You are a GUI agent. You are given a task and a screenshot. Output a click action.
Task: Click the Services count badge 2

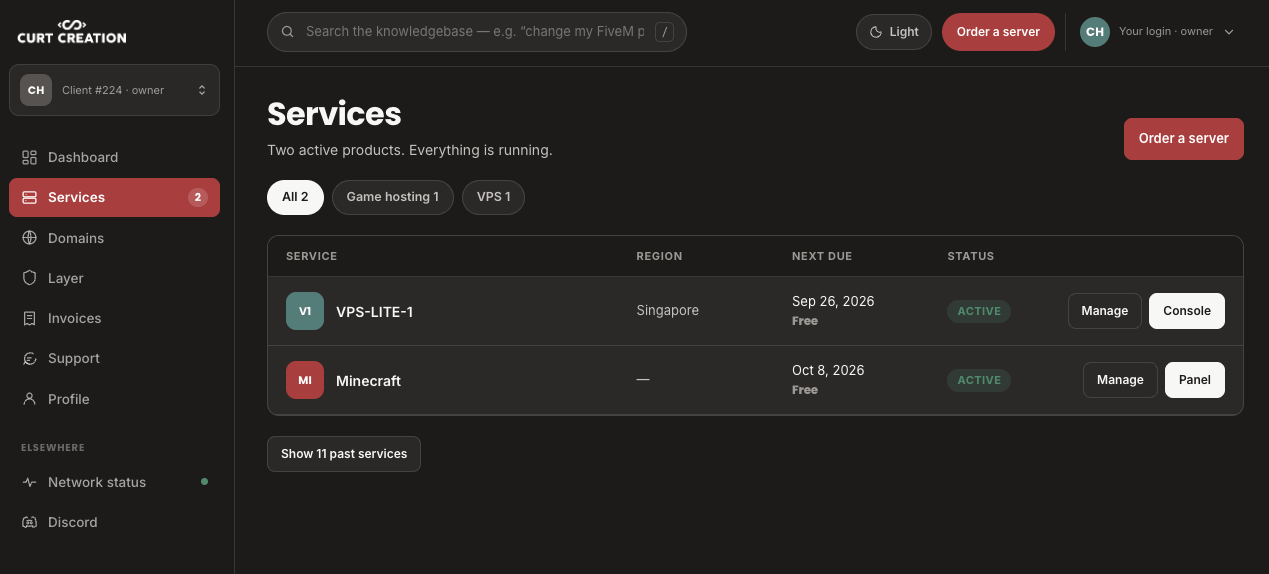point(198,197)
